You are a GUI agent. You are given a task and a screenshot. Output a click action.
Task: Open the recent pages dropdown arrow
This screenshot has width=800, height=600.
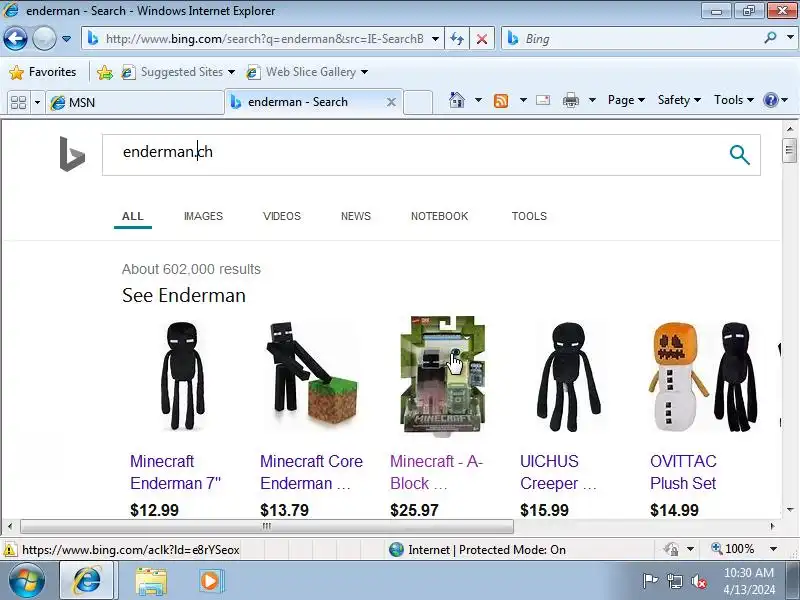pos(66,39)
